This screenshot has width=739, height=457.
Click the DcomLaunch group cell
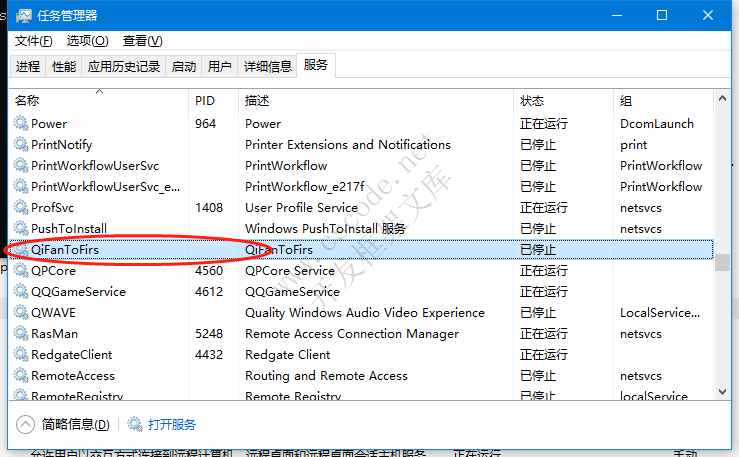tap(657, 124)
